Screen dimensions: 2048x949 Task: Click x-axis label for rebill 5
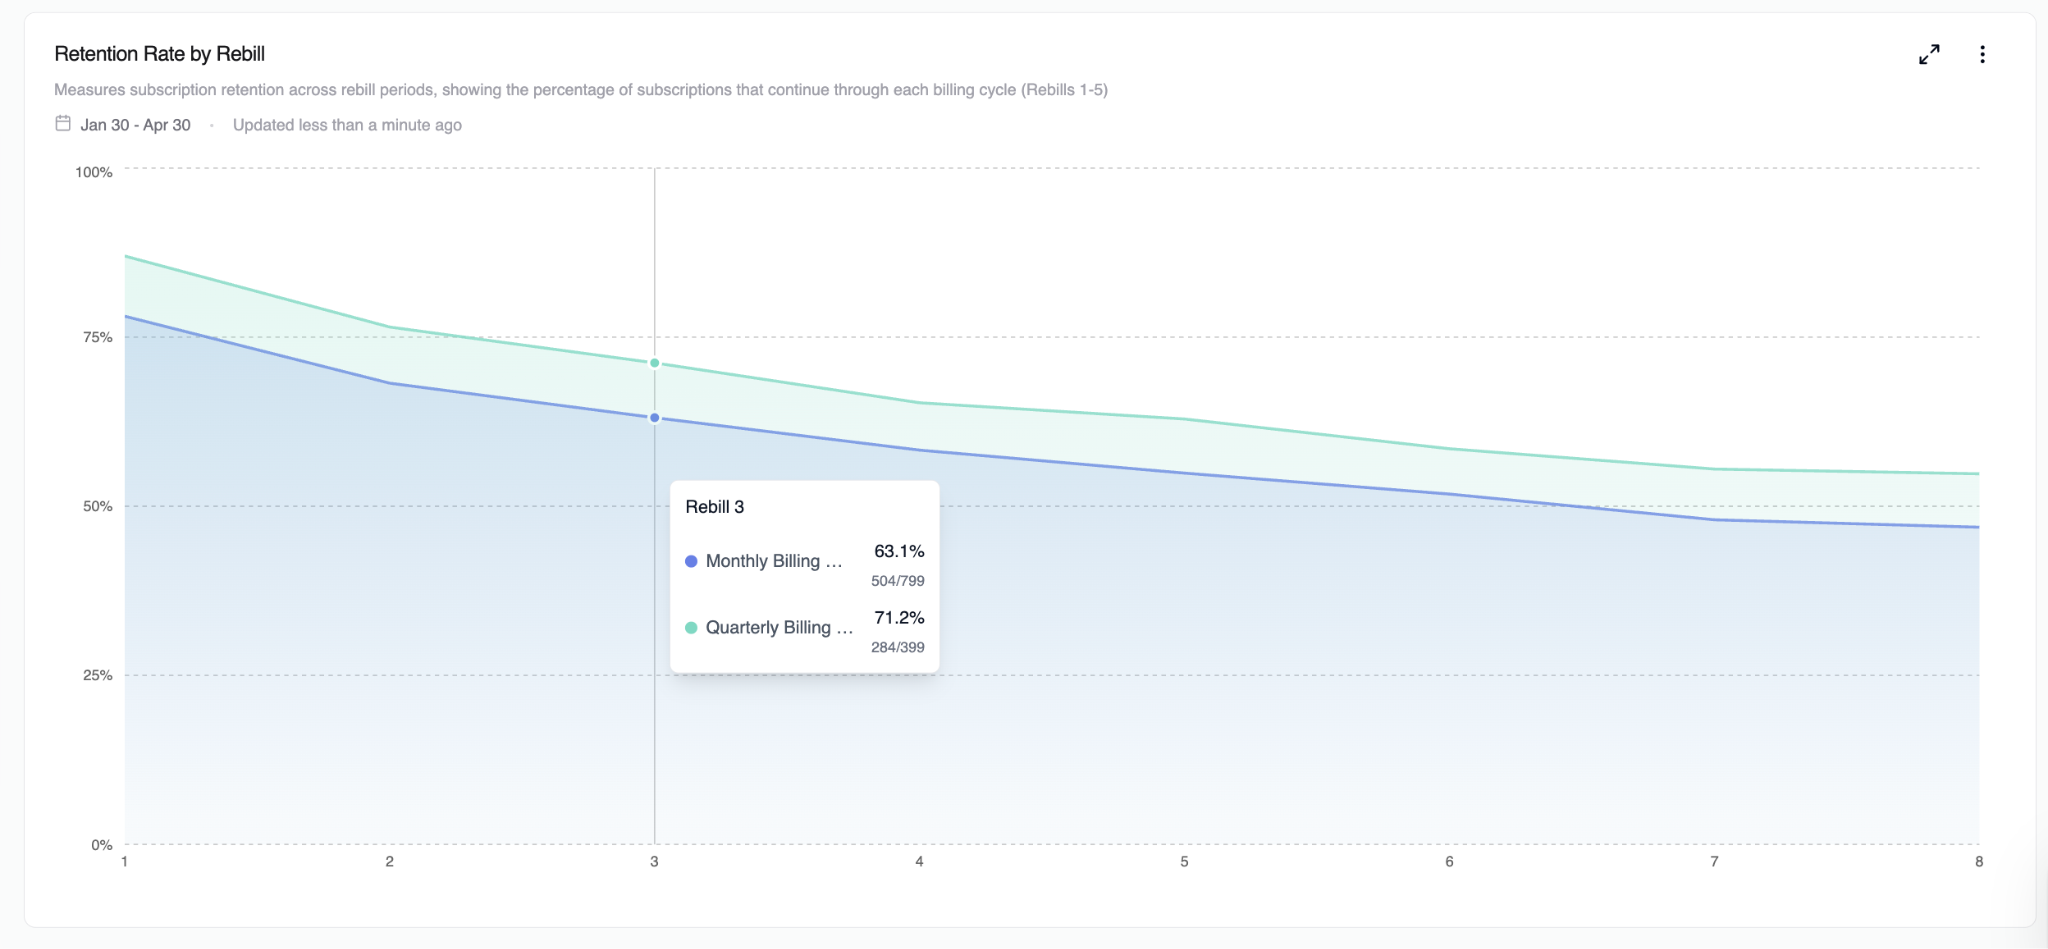click(1184, 861)
